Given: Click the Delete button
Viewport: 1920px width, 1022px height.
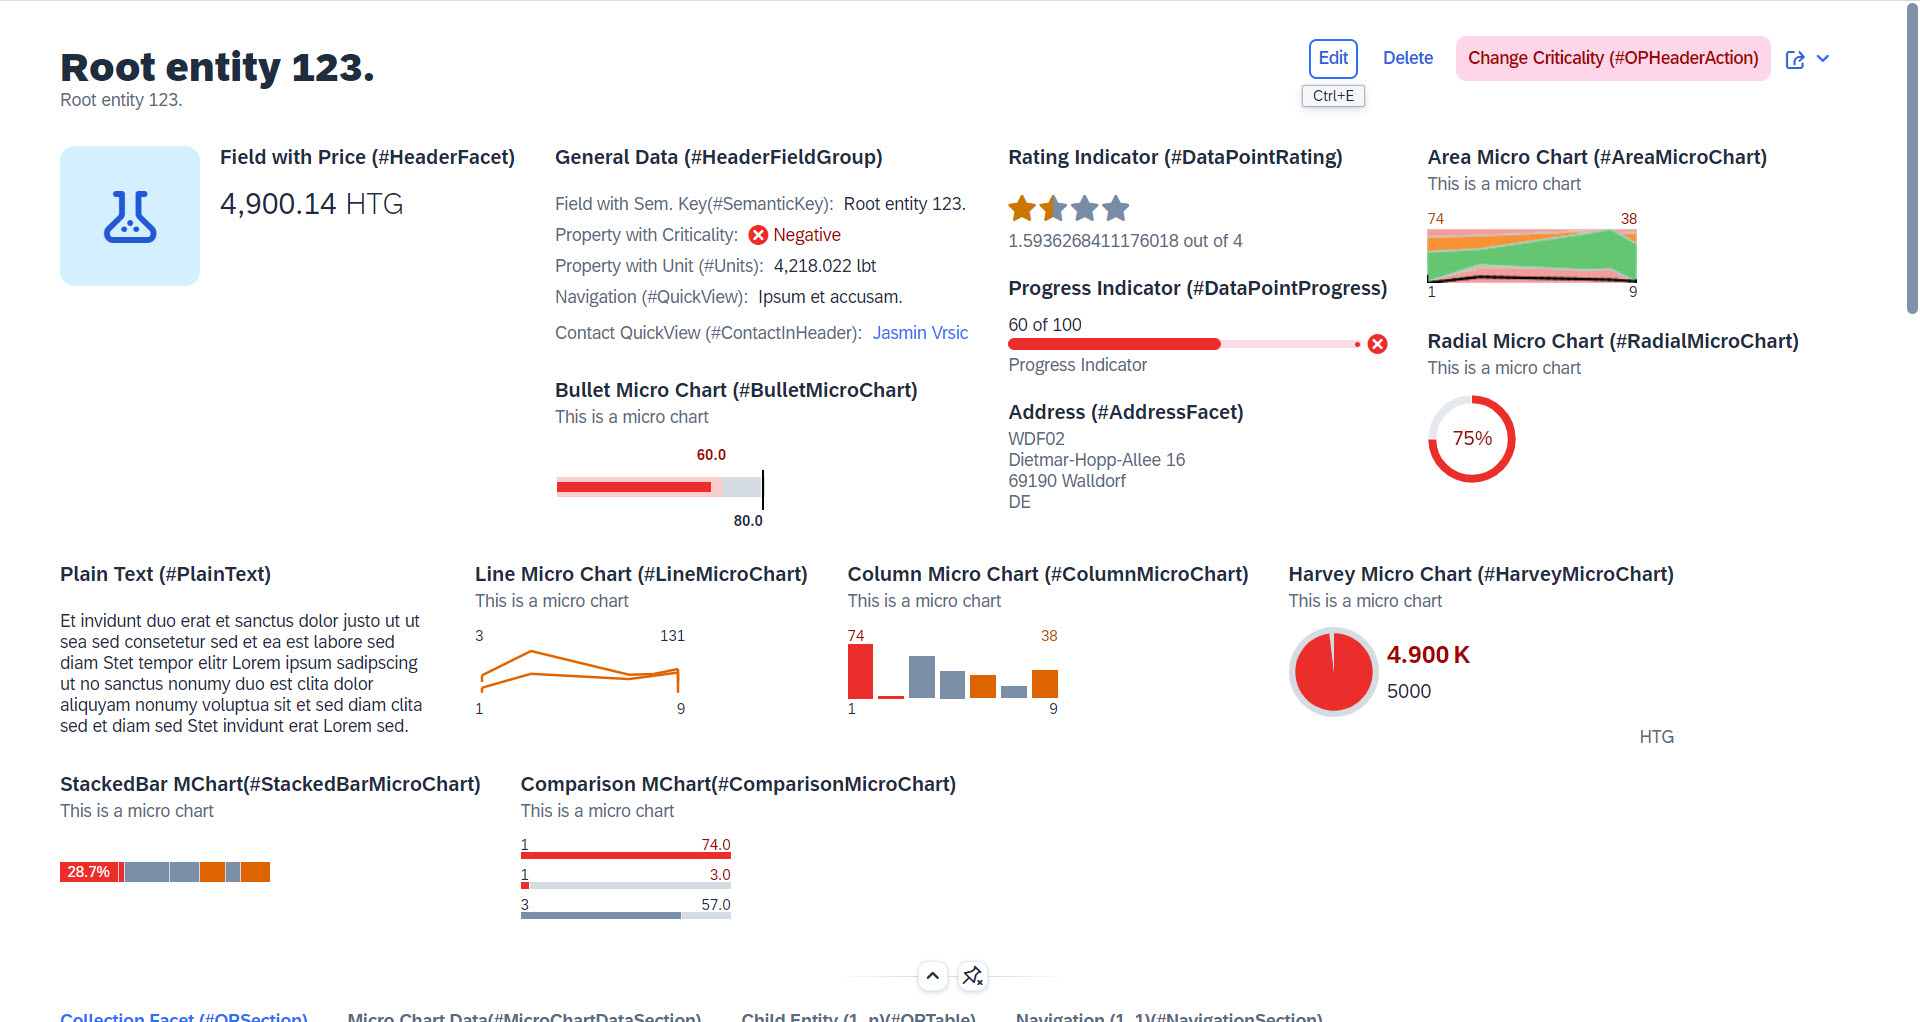Looking at the screenshot, I should pyautogui.click(x=1407, y=58).
